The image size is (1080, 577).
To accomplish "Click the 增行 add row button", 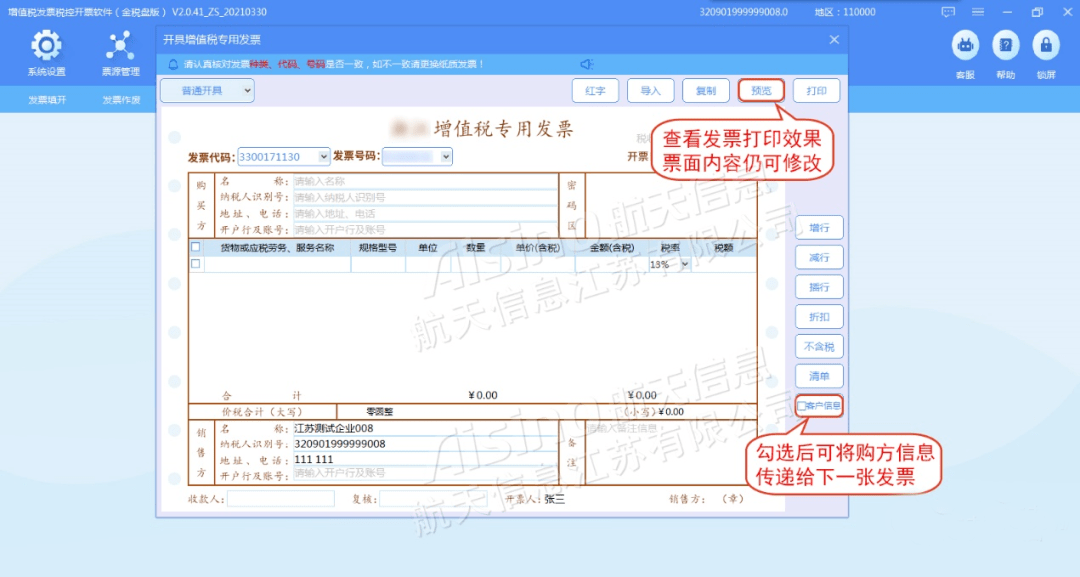I will tap(819, 228).
